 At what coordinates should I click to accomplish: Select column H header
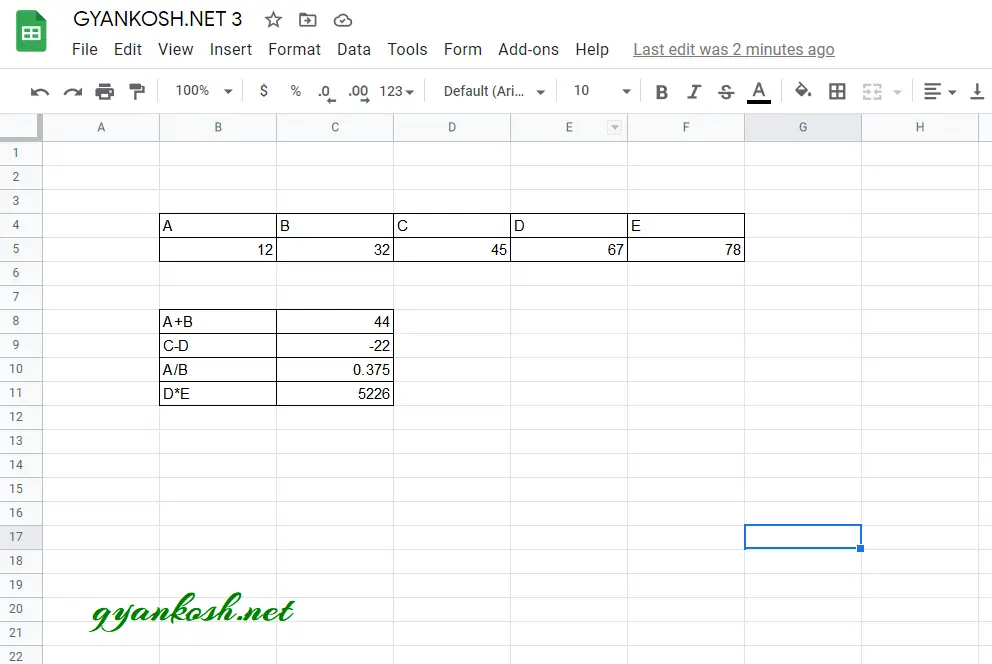920,127
